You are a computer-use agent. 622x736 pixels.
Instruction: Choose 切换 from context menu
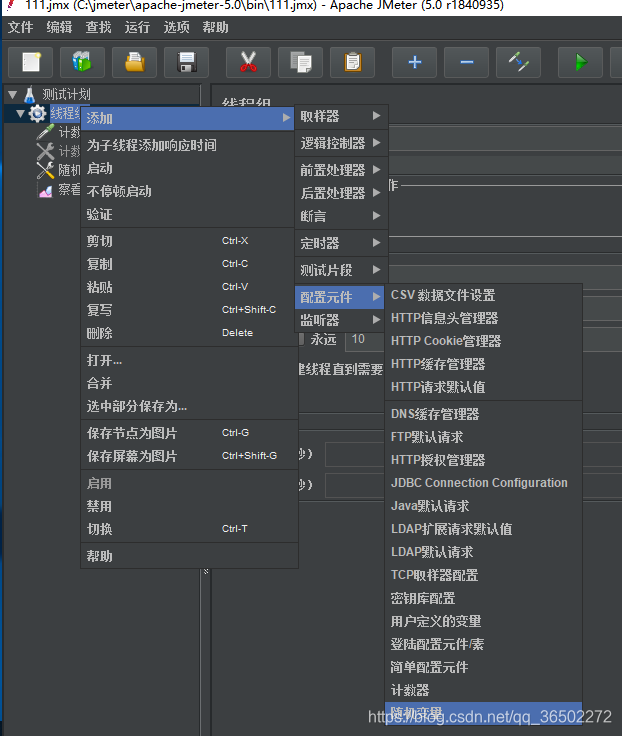pyautogui.click(x=189, y=529)
